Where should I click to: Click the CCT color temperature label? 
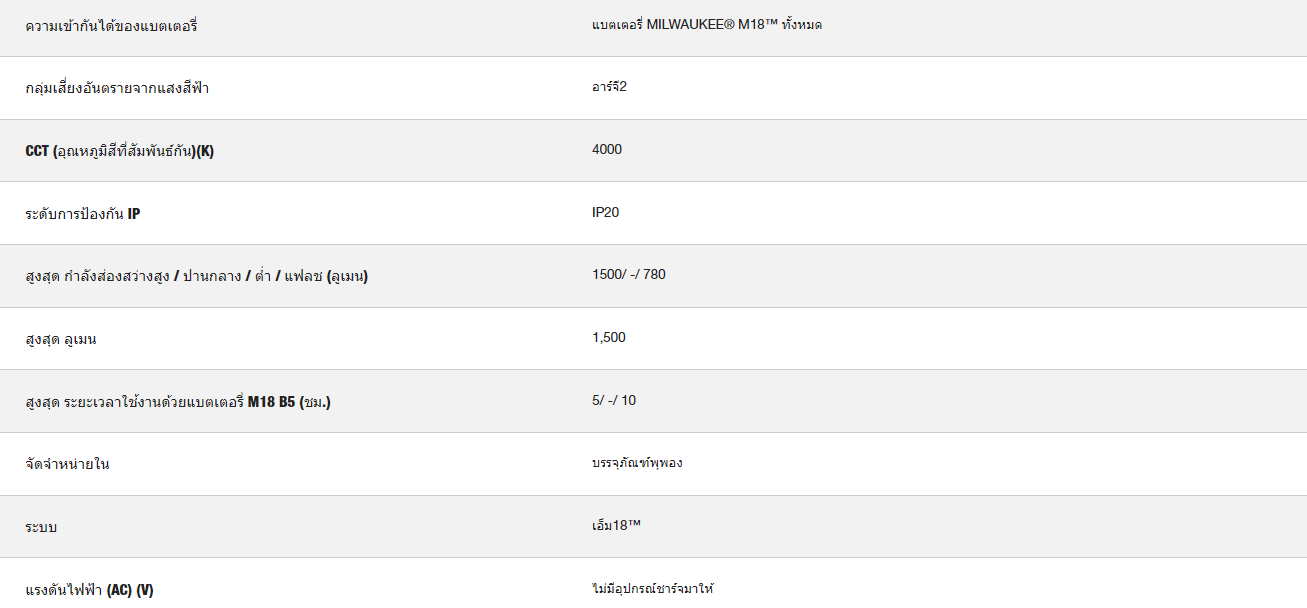tap(120, 151)
